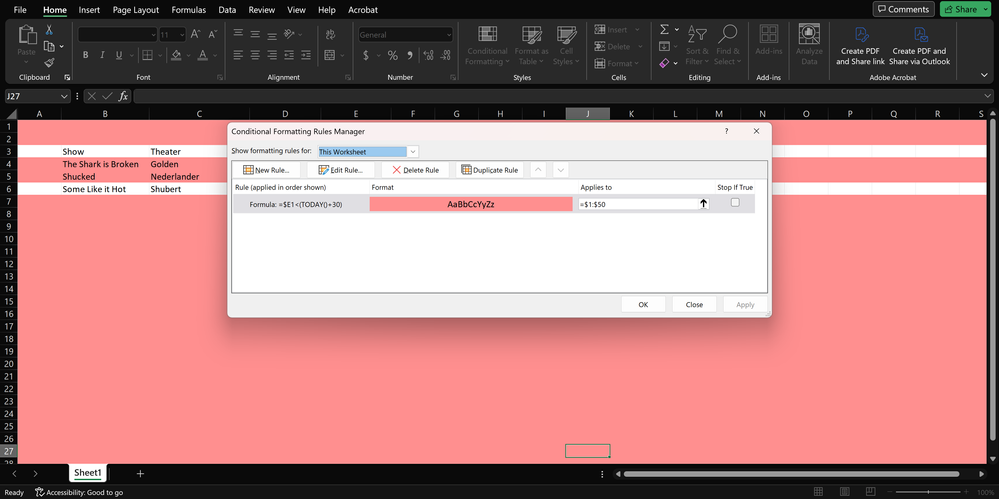Click the green Share button
The image size is (999, 499).
pyautogui.click(x=966, y=10)
